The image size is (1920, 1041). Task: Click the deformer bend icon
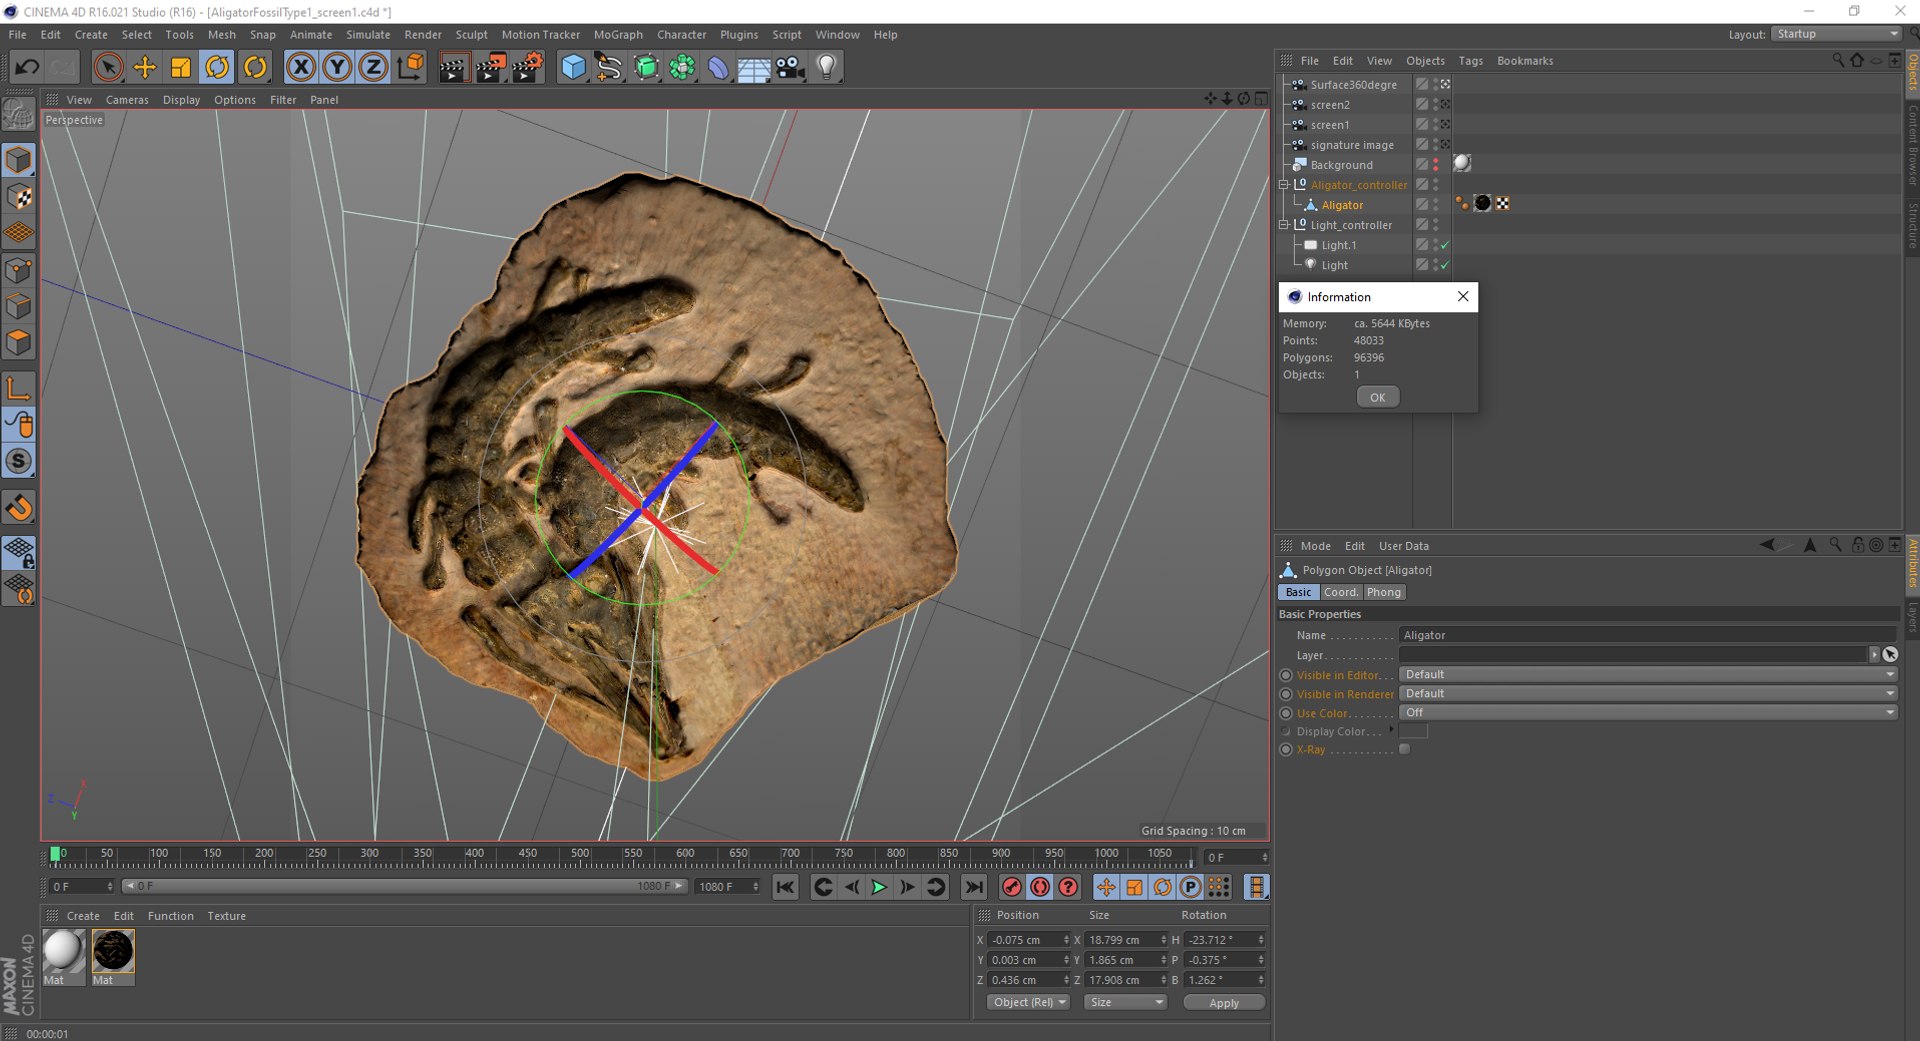click(718, 67)
